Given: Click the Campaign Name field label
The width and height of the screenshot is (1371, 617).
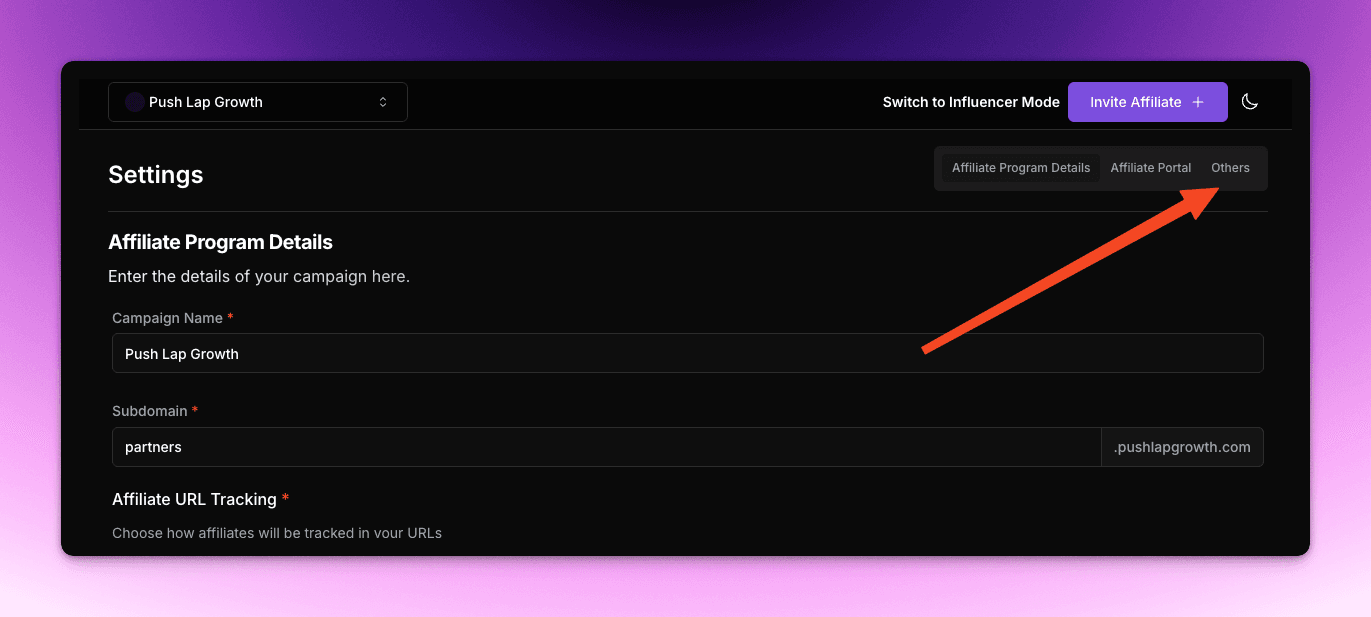Looking at the screenshot, I should pos(167,318).
